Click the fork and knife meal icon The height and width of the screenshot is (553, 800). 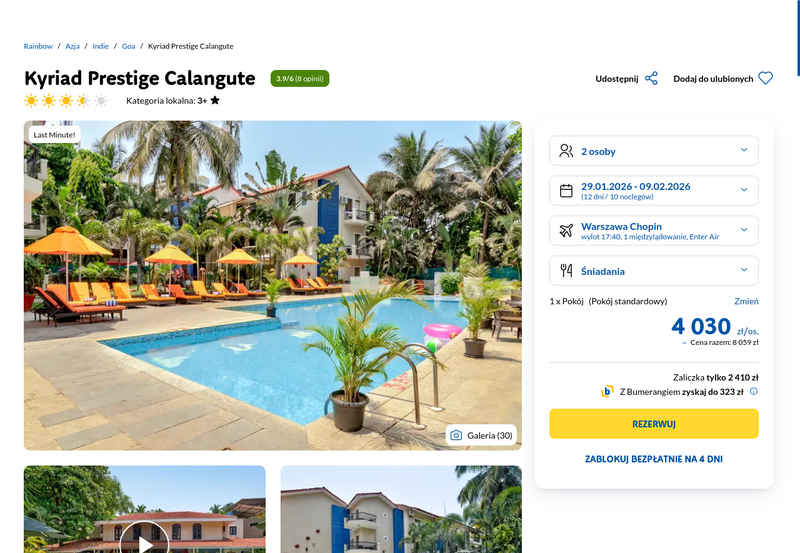[566, 270]
